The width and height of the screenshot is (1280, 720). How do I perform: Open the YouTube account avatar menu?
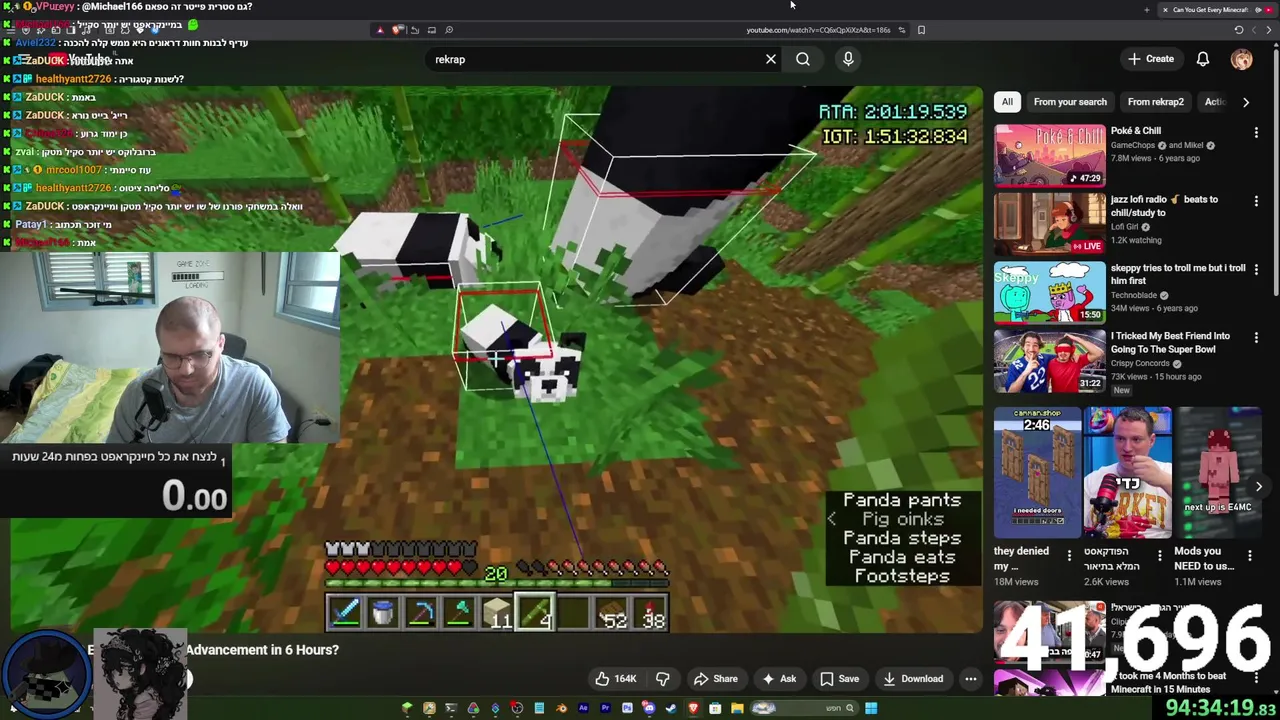(x=1241, y=59)
